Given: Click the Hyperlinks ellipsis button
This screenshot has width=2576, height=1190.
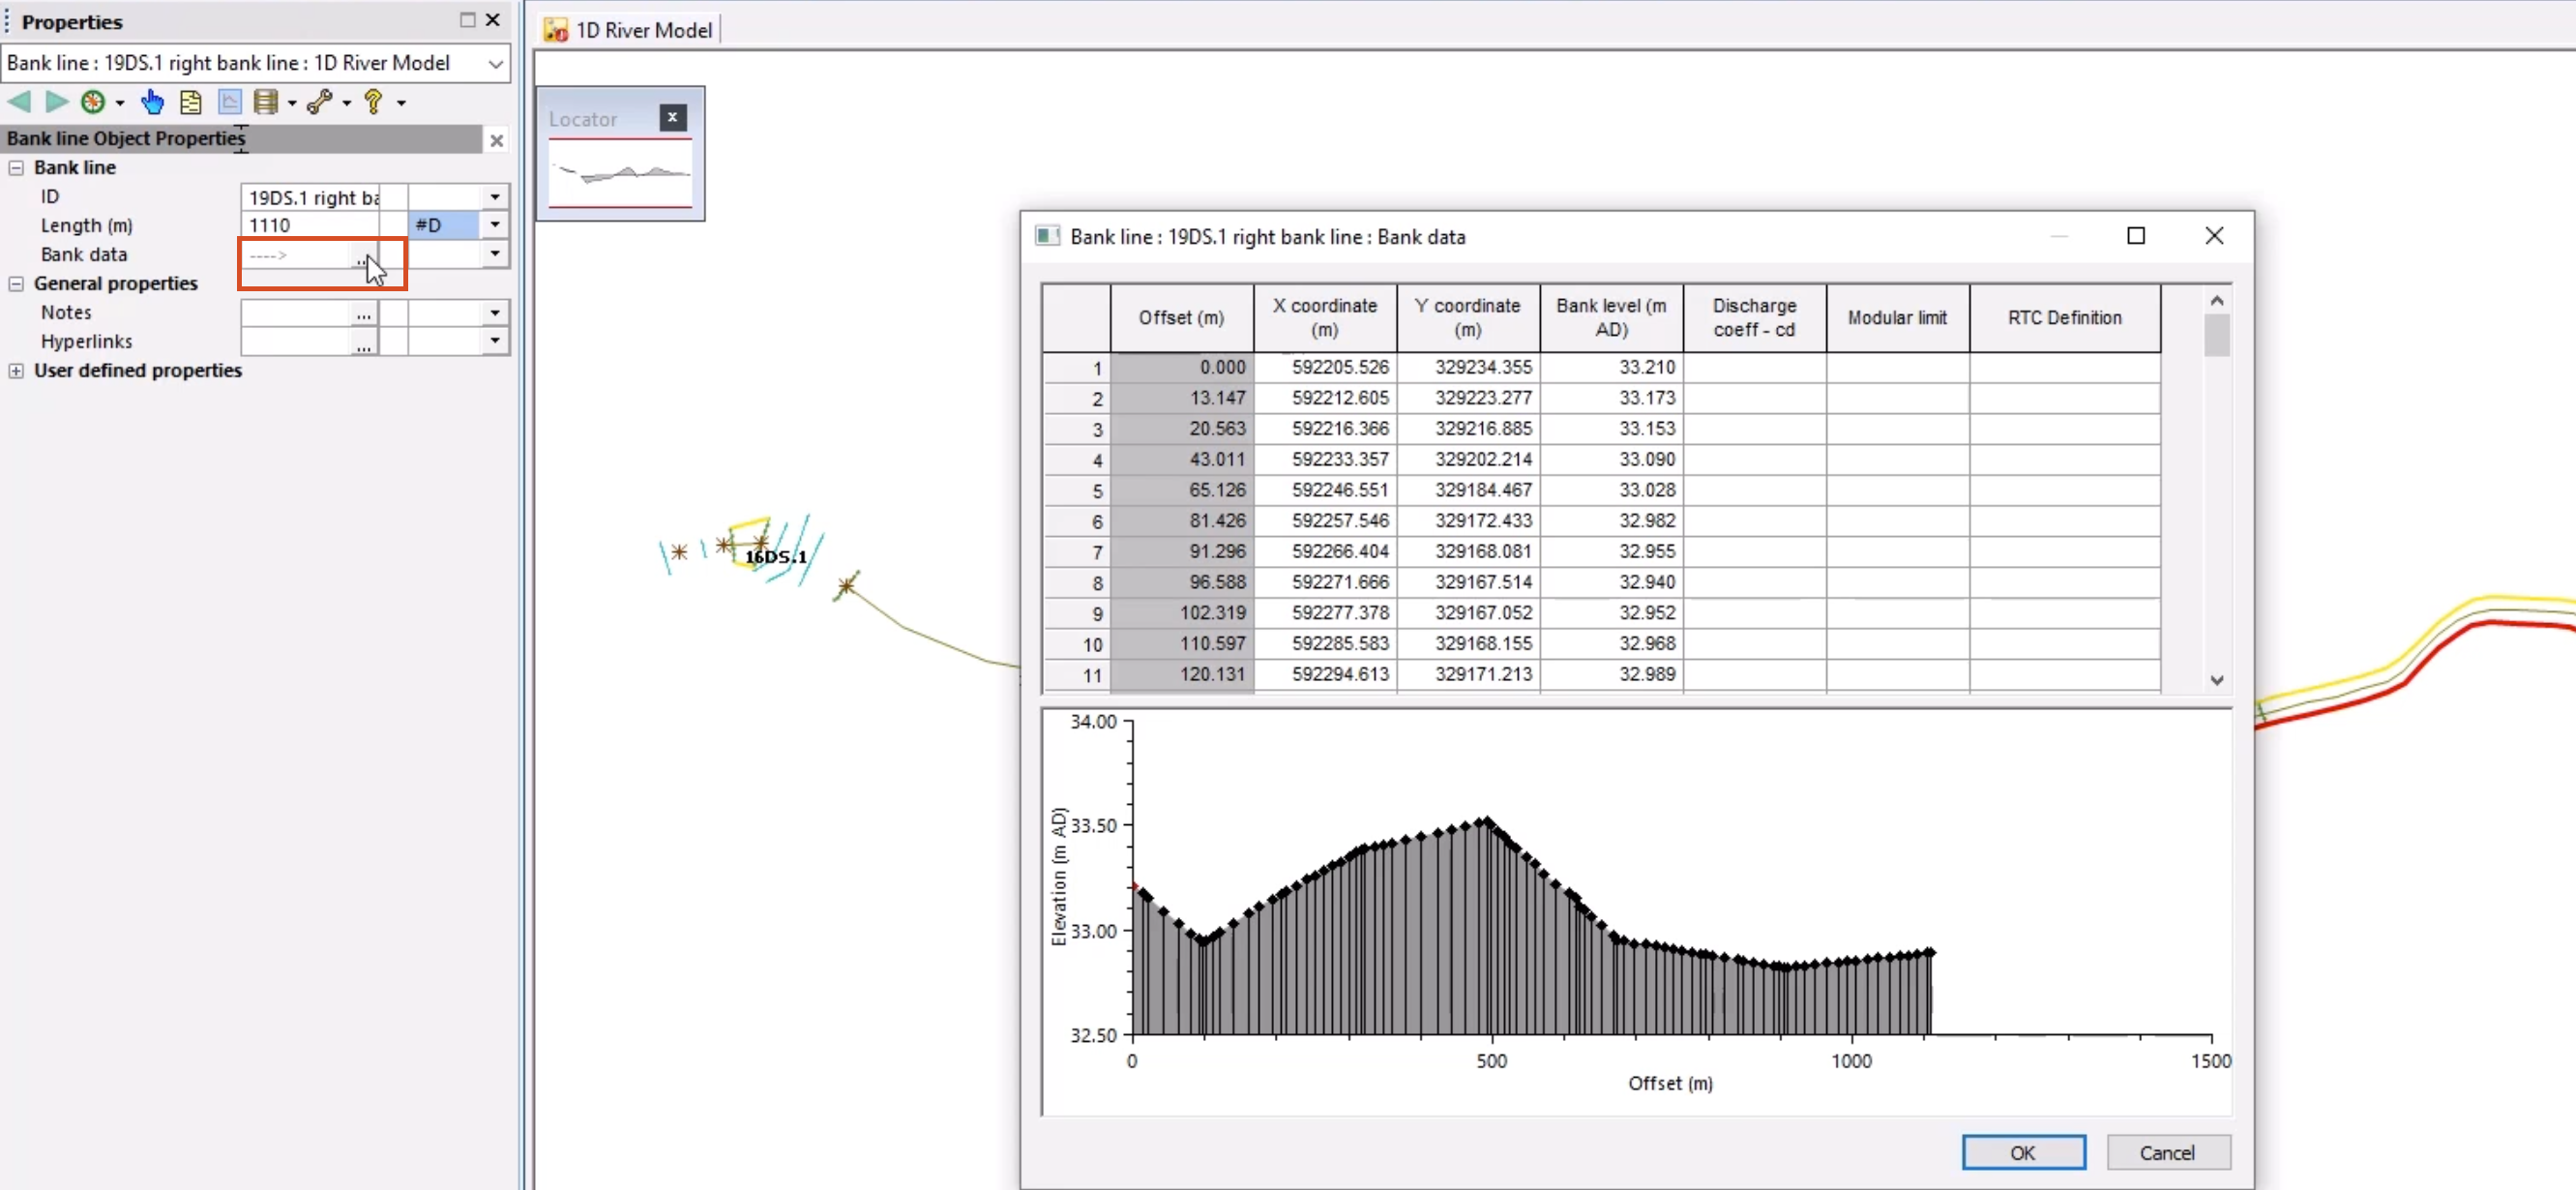Looking at the screenshot, I should click(363, 342).
